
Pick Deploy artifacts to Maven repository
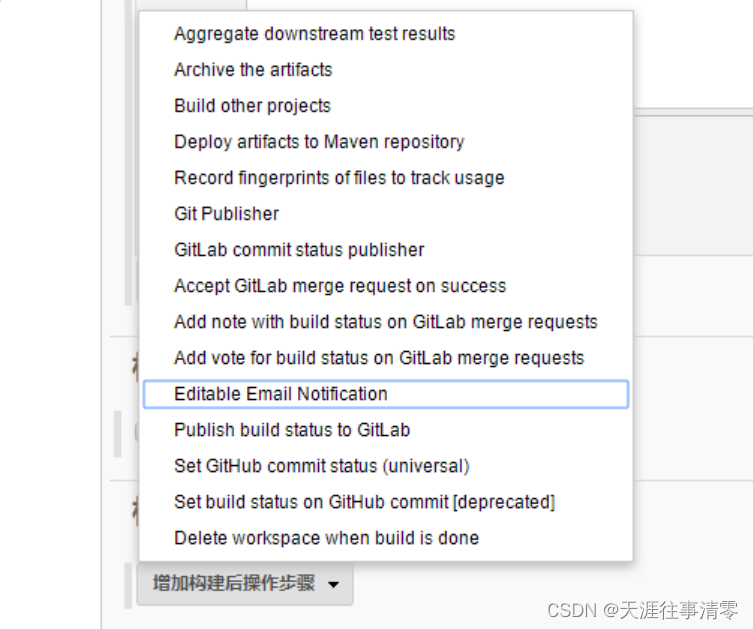pyautogui.click(x=386, y=142)
